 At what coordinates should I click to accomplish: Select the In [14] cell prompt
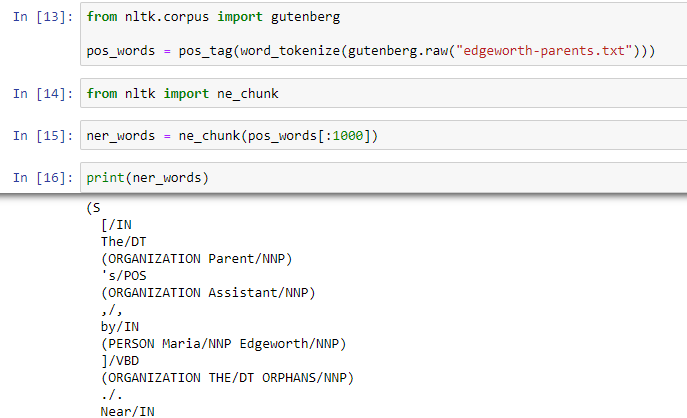(x=41, y=93)
